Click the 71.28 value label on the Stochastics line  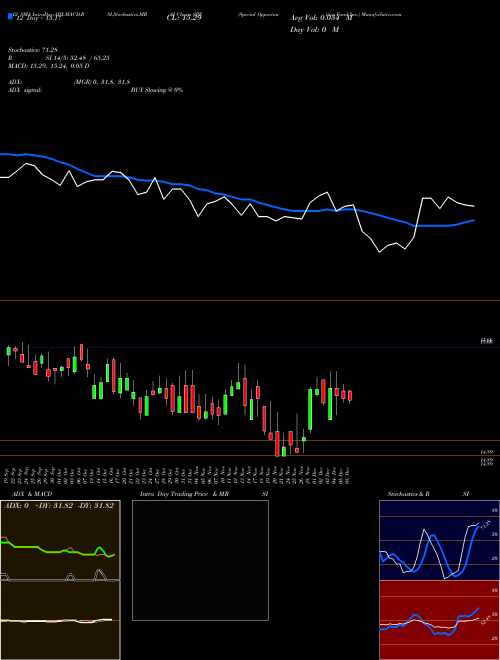click(486, 525)
